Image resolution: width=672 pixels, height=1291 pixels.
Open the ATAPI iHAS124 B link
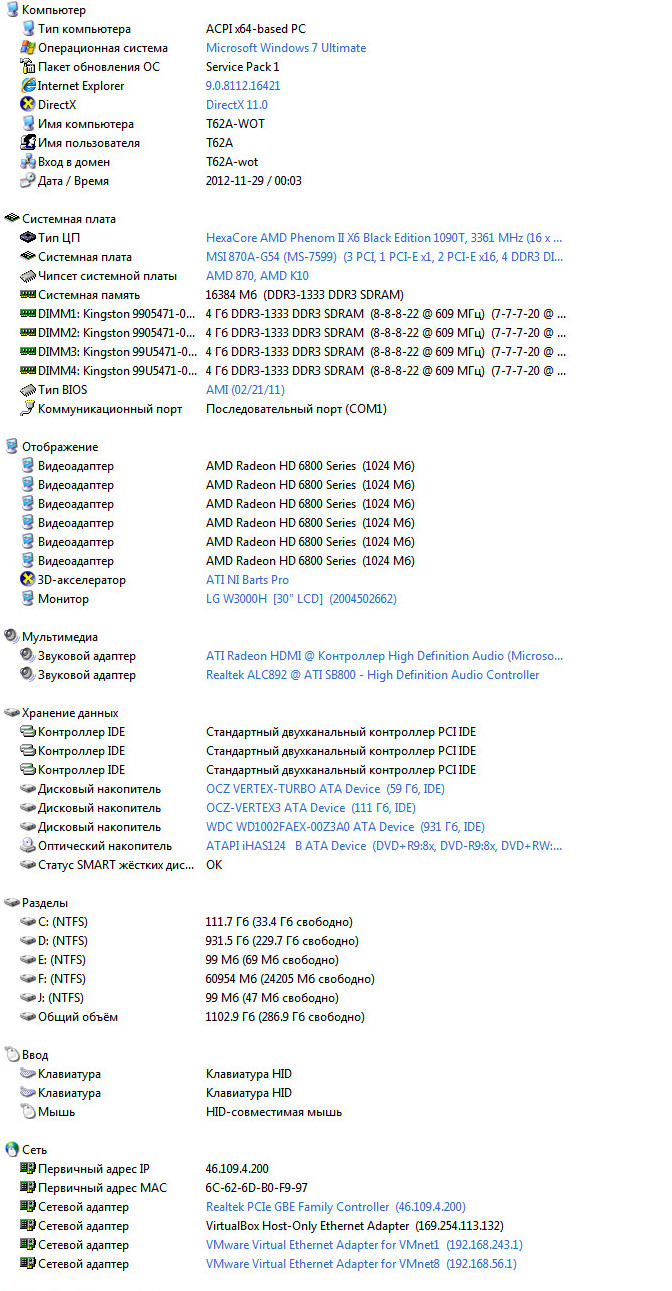pos(384,846)
